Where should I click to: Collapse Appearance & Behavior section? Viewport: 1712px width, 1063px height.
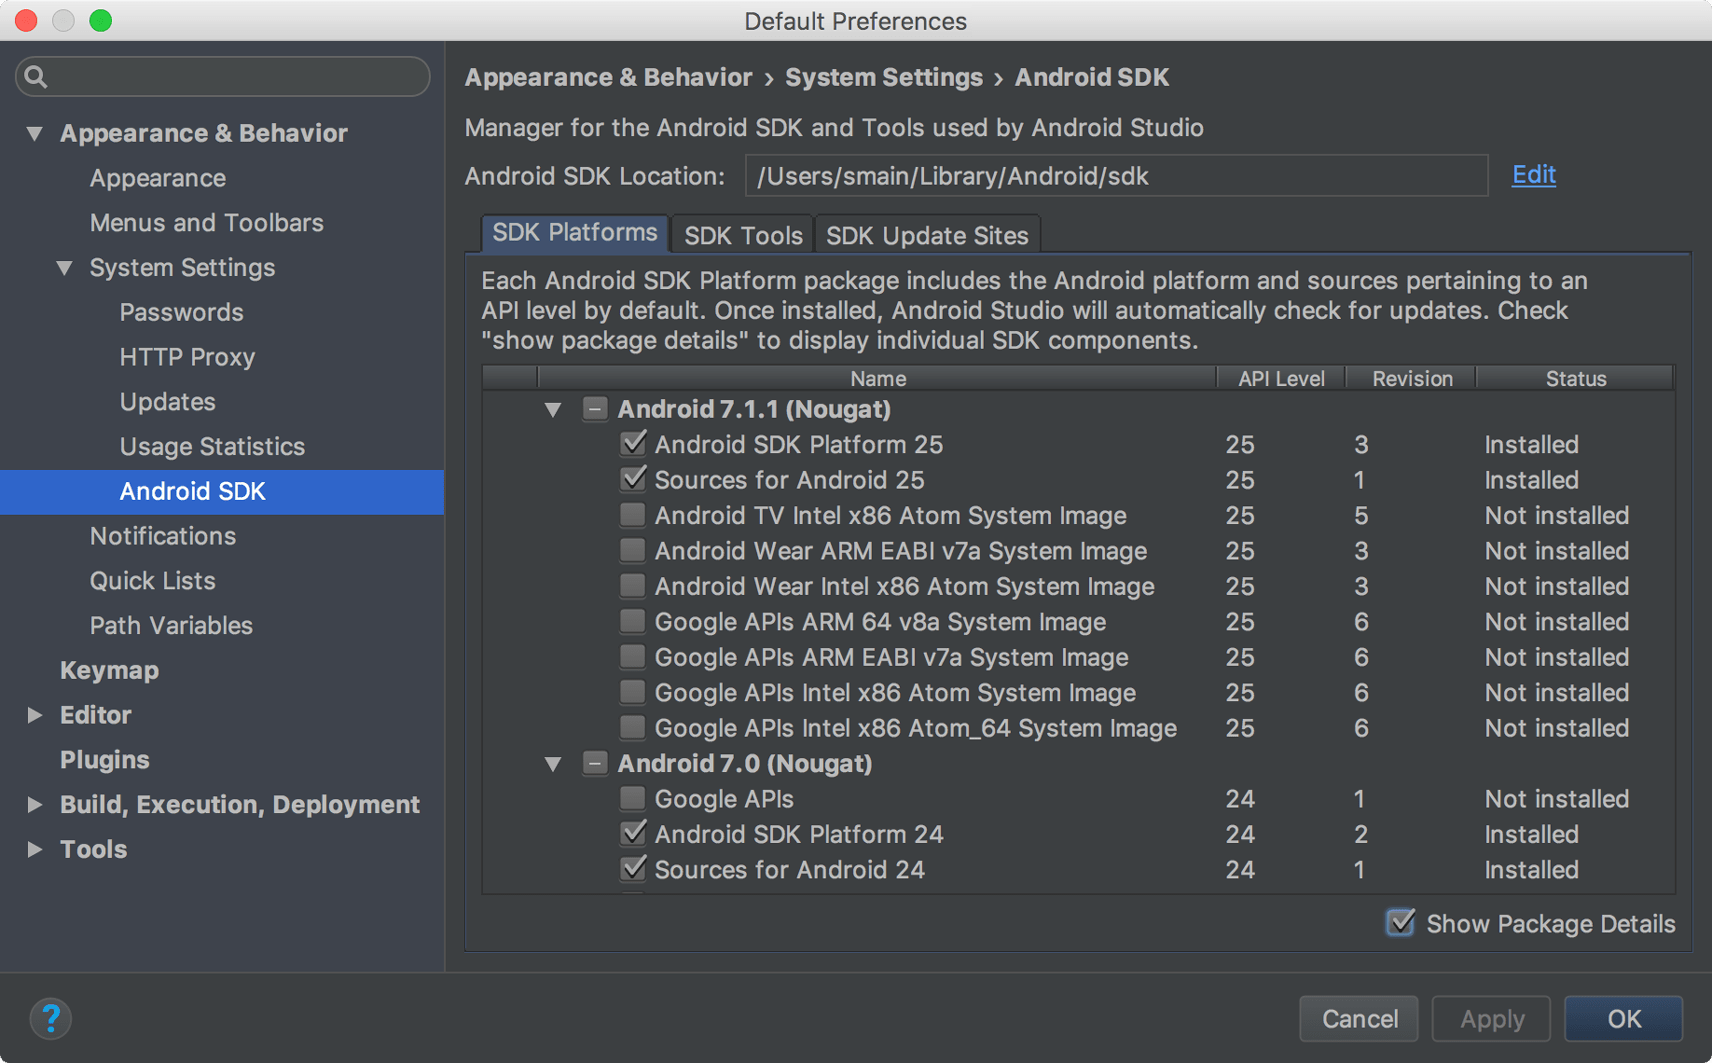34,132
